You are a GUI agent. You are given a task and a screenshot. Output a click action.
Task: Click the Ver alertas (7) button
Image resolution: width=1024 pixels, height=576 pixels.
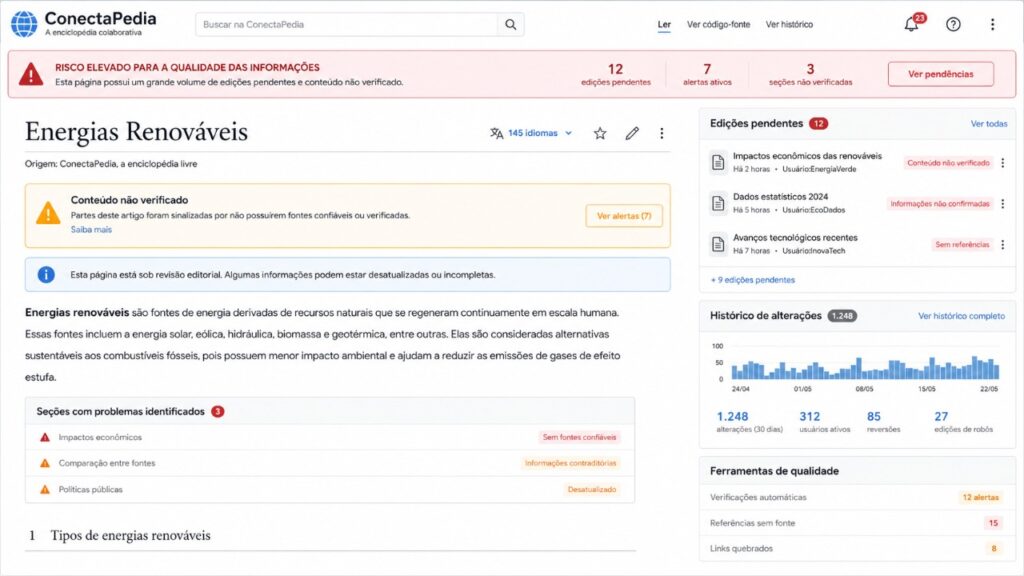[624, 216]
